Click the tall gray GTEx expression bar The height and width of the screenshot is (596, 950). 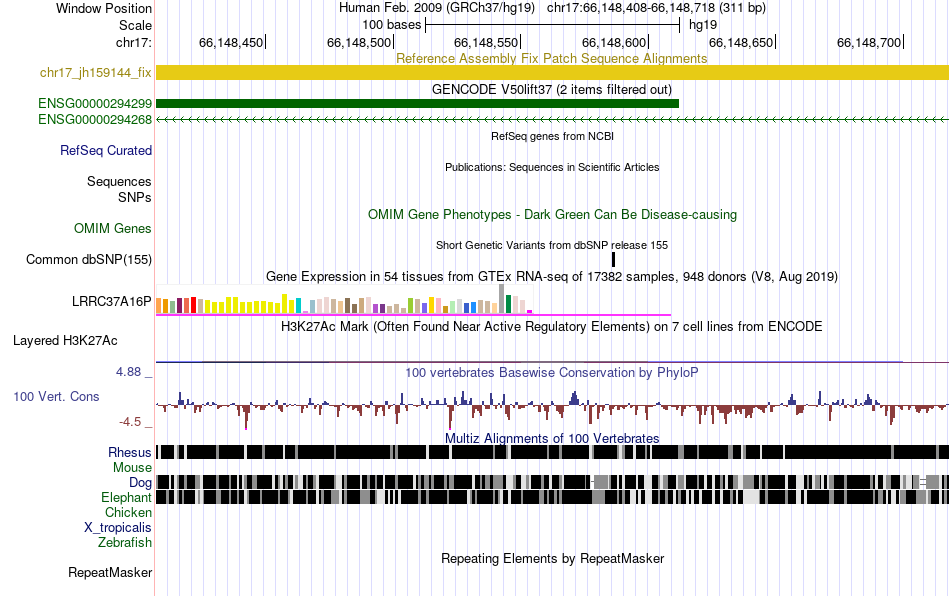[502, 299]
